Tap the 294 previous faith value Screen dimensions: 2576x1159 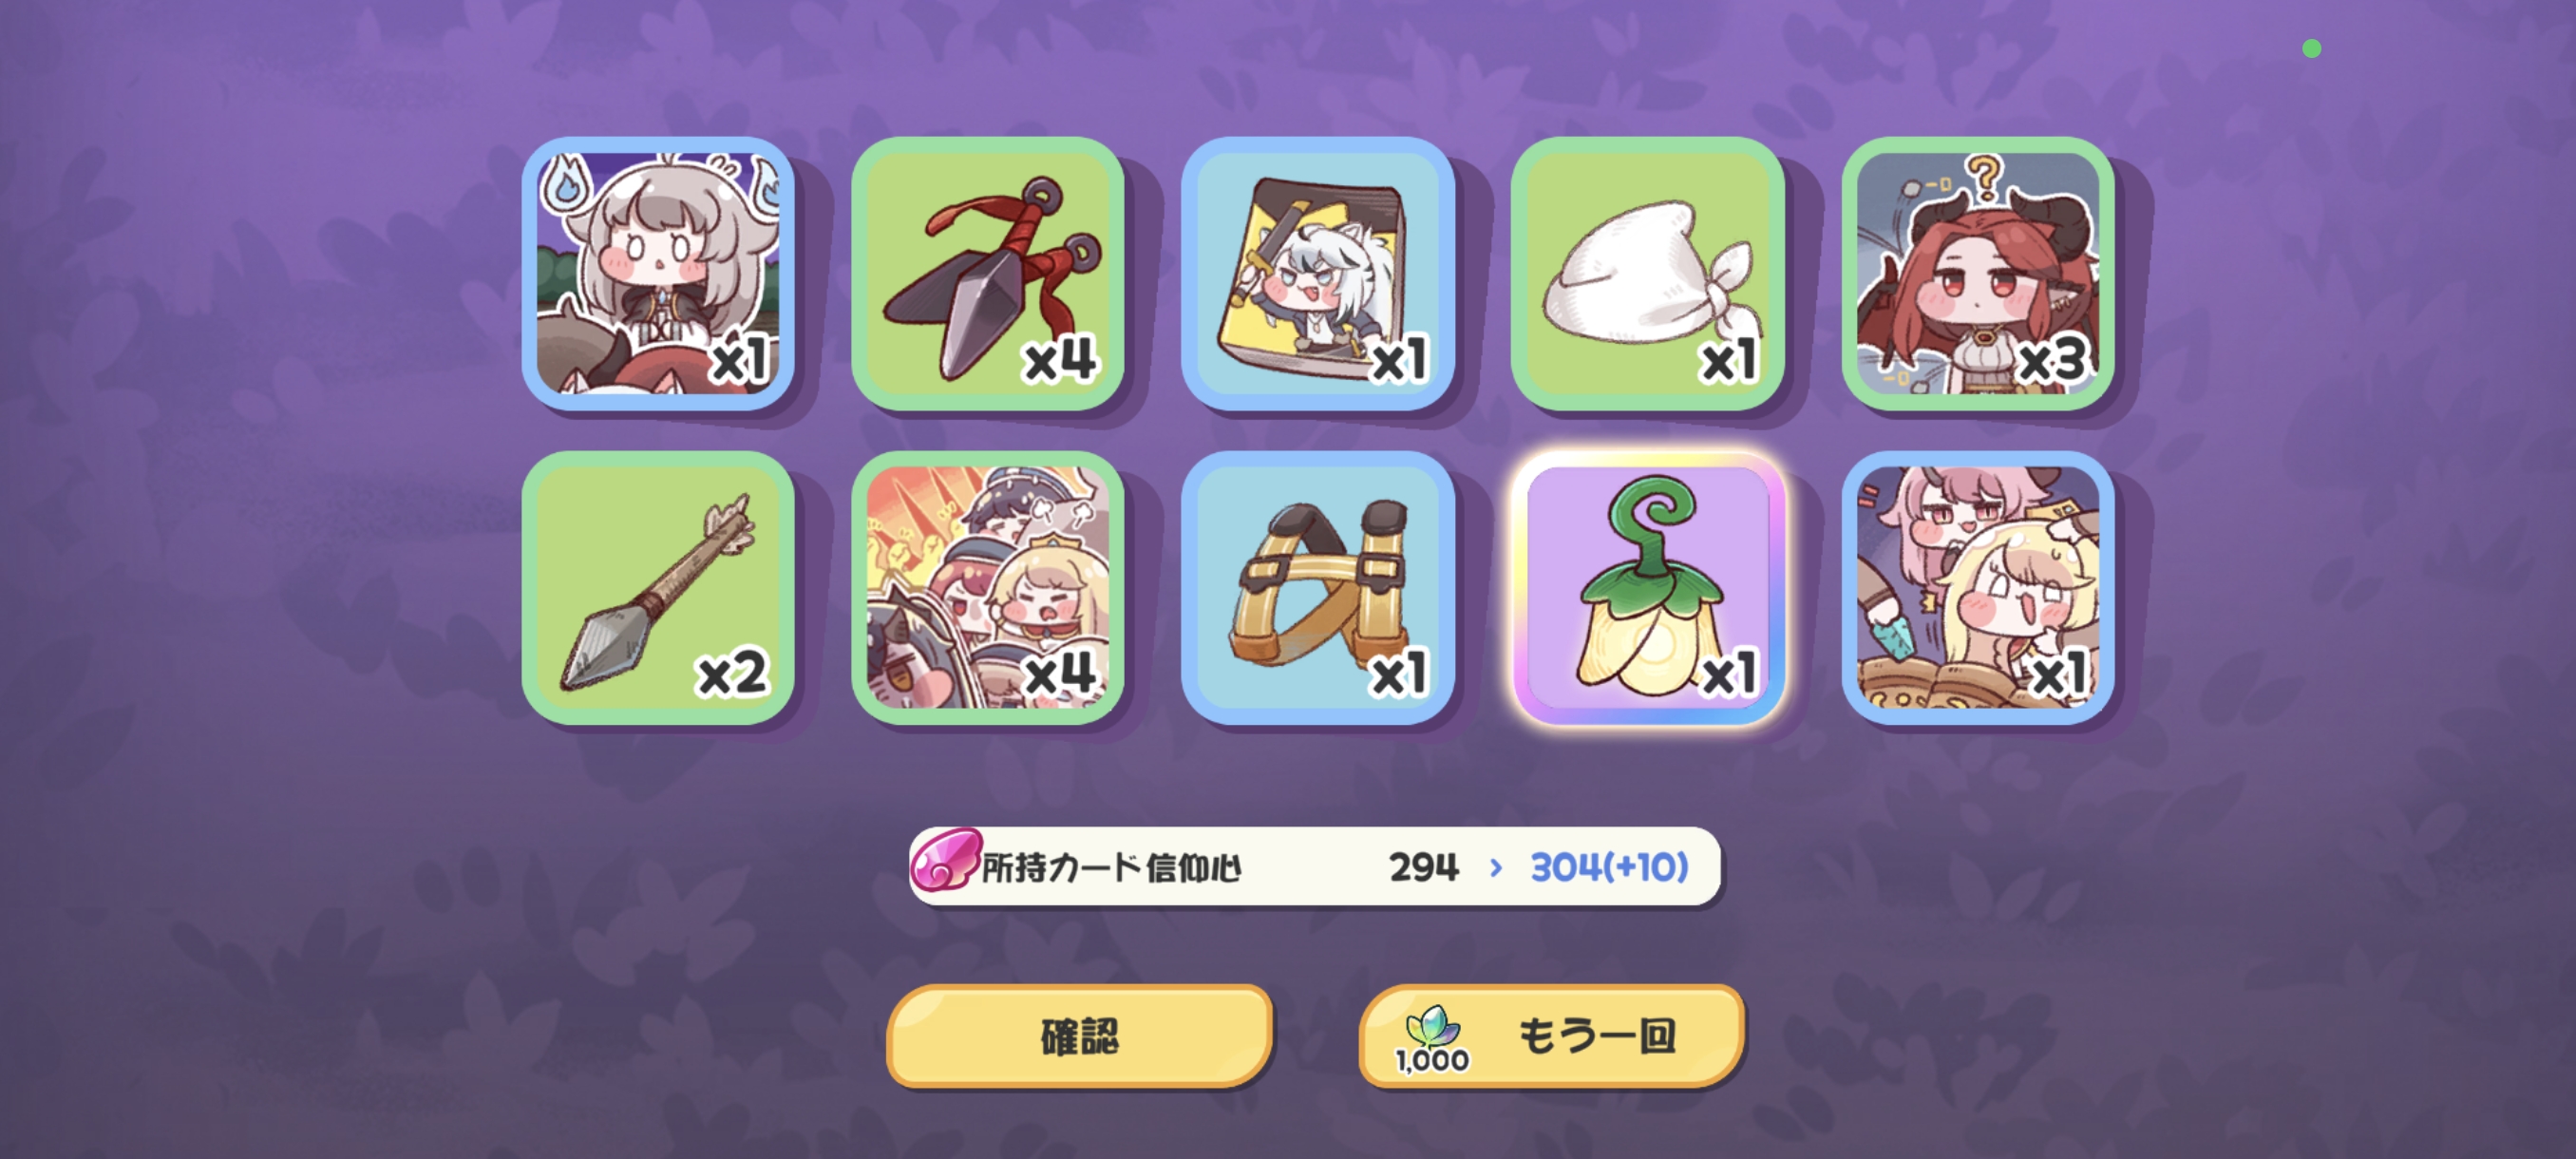pyautogui.click(x=1424, y=867)
